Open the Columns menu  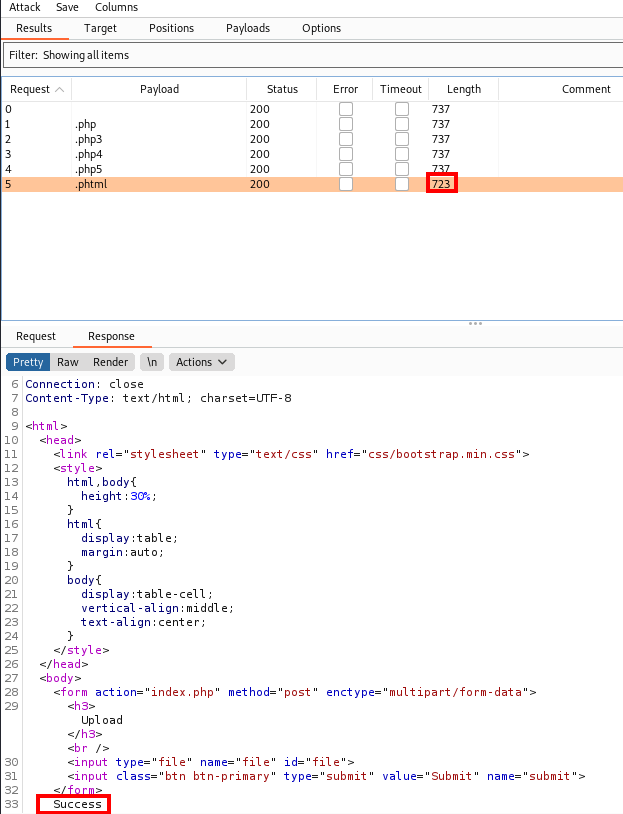point(116,7)
